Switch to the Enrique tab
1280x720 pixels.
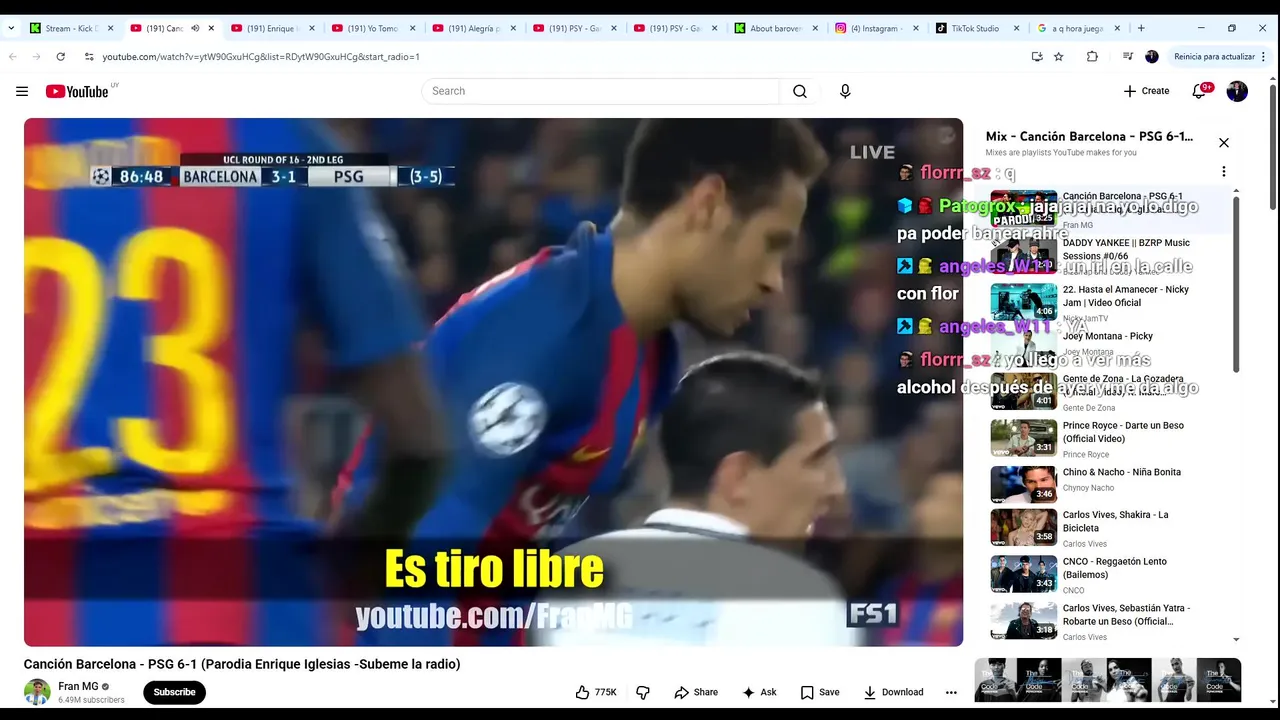[272, 28]
